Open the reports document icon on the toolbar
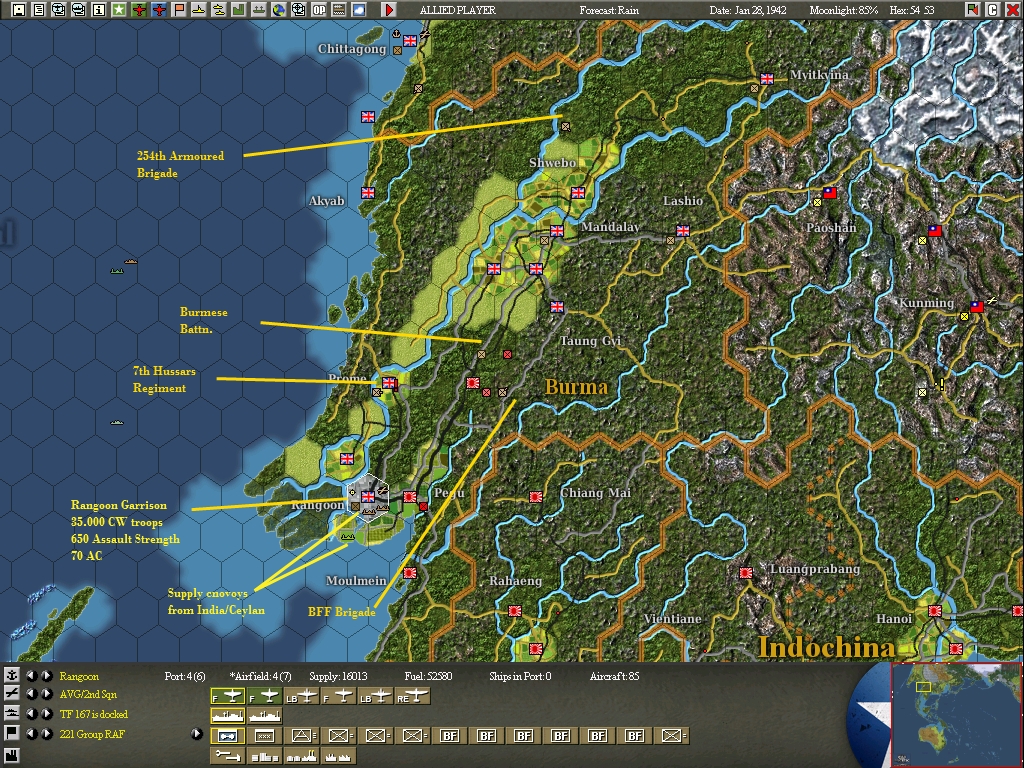The image size is (1024, 768). [39, 9]
